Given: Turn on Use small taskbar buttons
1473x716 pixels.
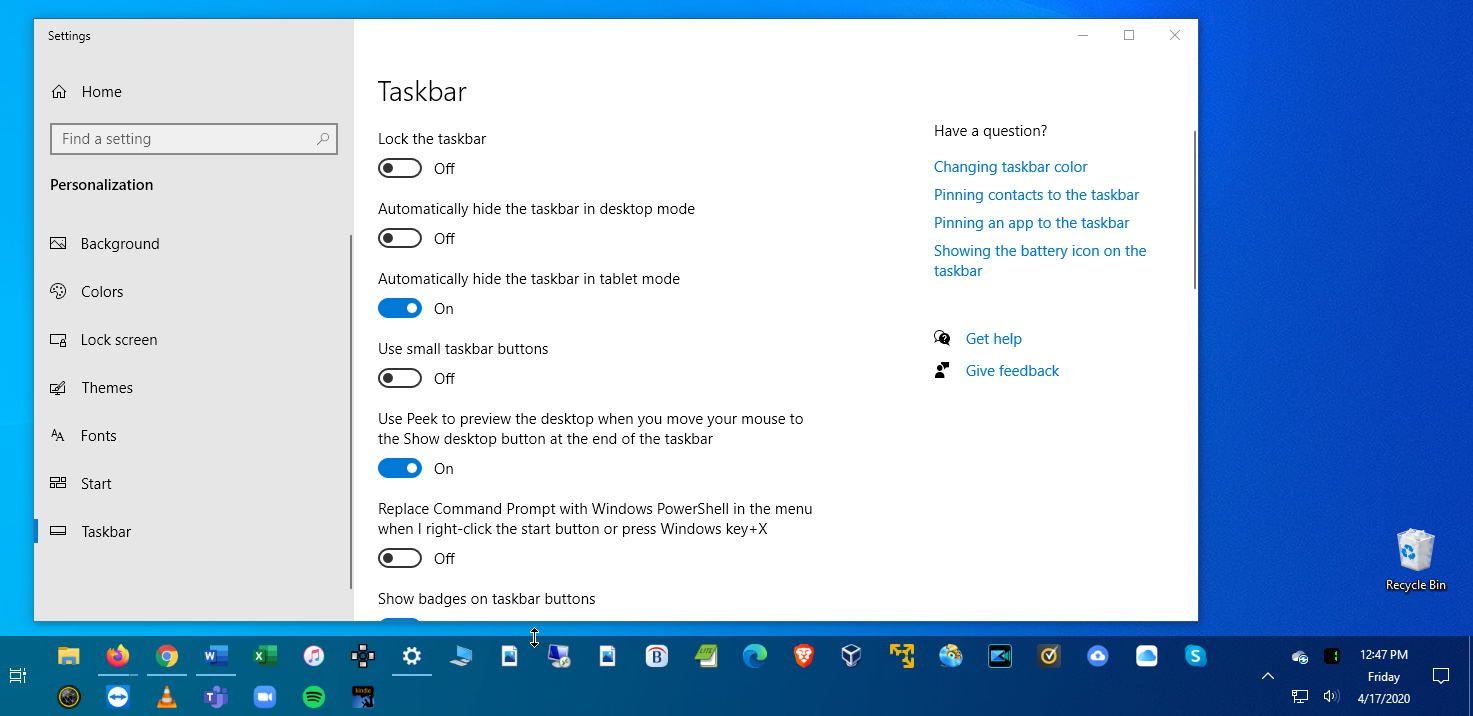Looking at the screenshot, I should 400,378.
